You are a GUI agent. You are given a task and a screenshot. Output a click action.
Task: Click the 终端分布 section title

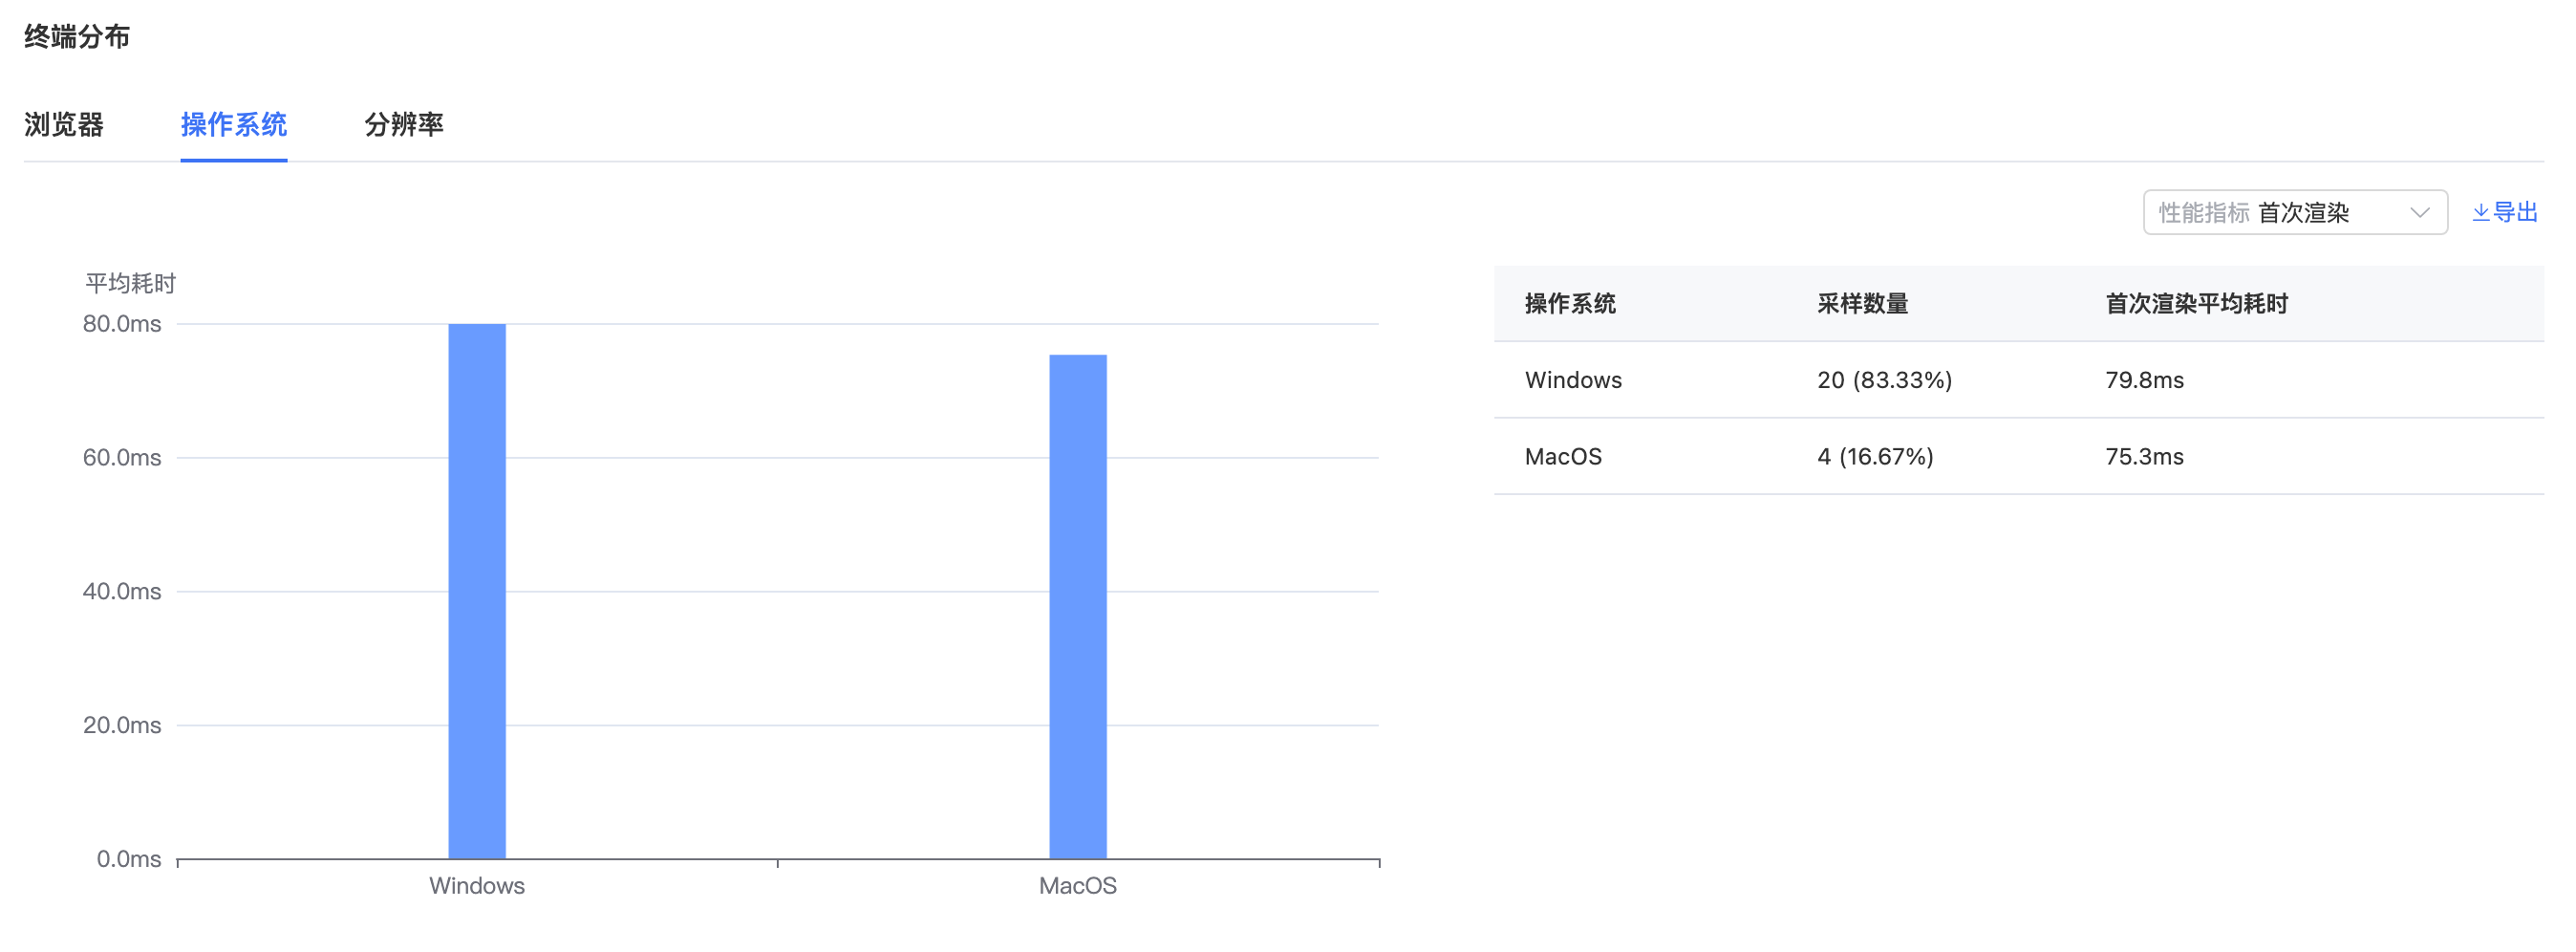pyautogui.click(x=77, y=36)
